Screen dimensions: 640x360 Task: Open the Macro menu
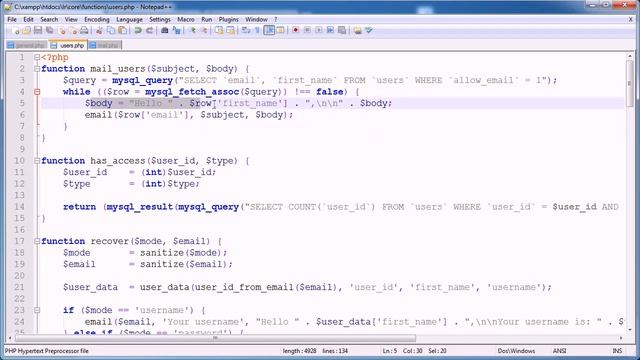(x=186, y=19)
